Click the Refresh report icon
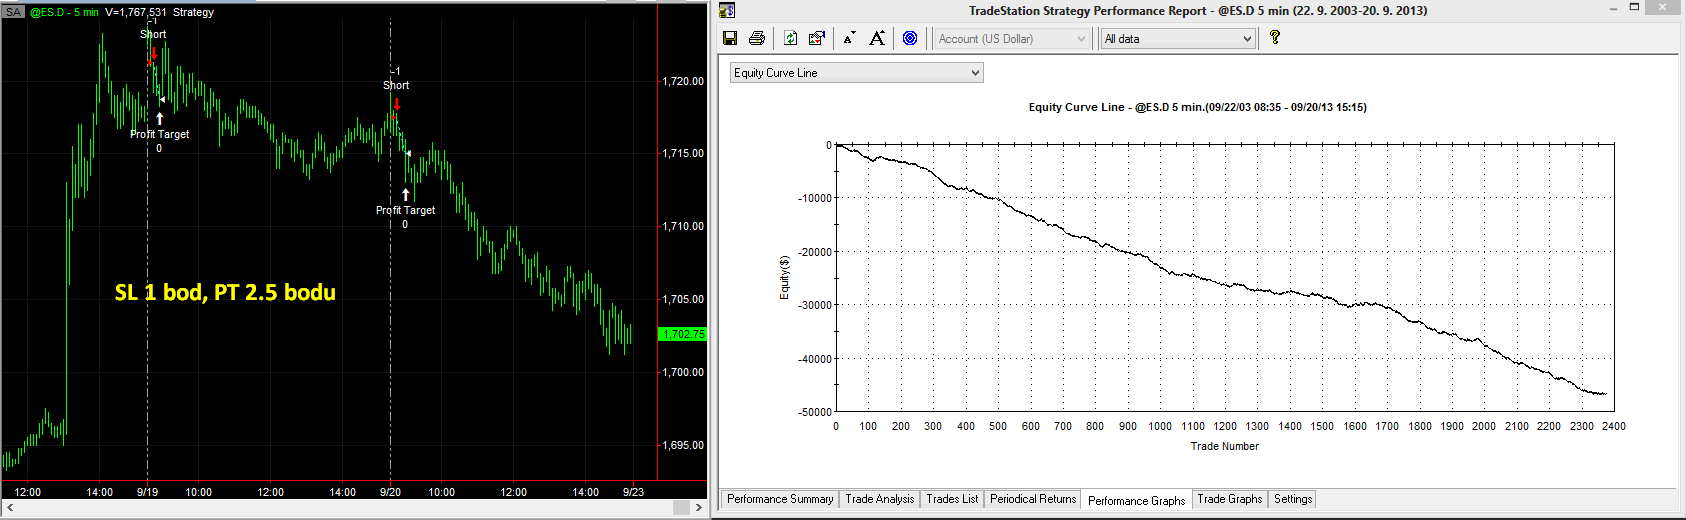Screen dimensions: 1686x520 (790, 38)
